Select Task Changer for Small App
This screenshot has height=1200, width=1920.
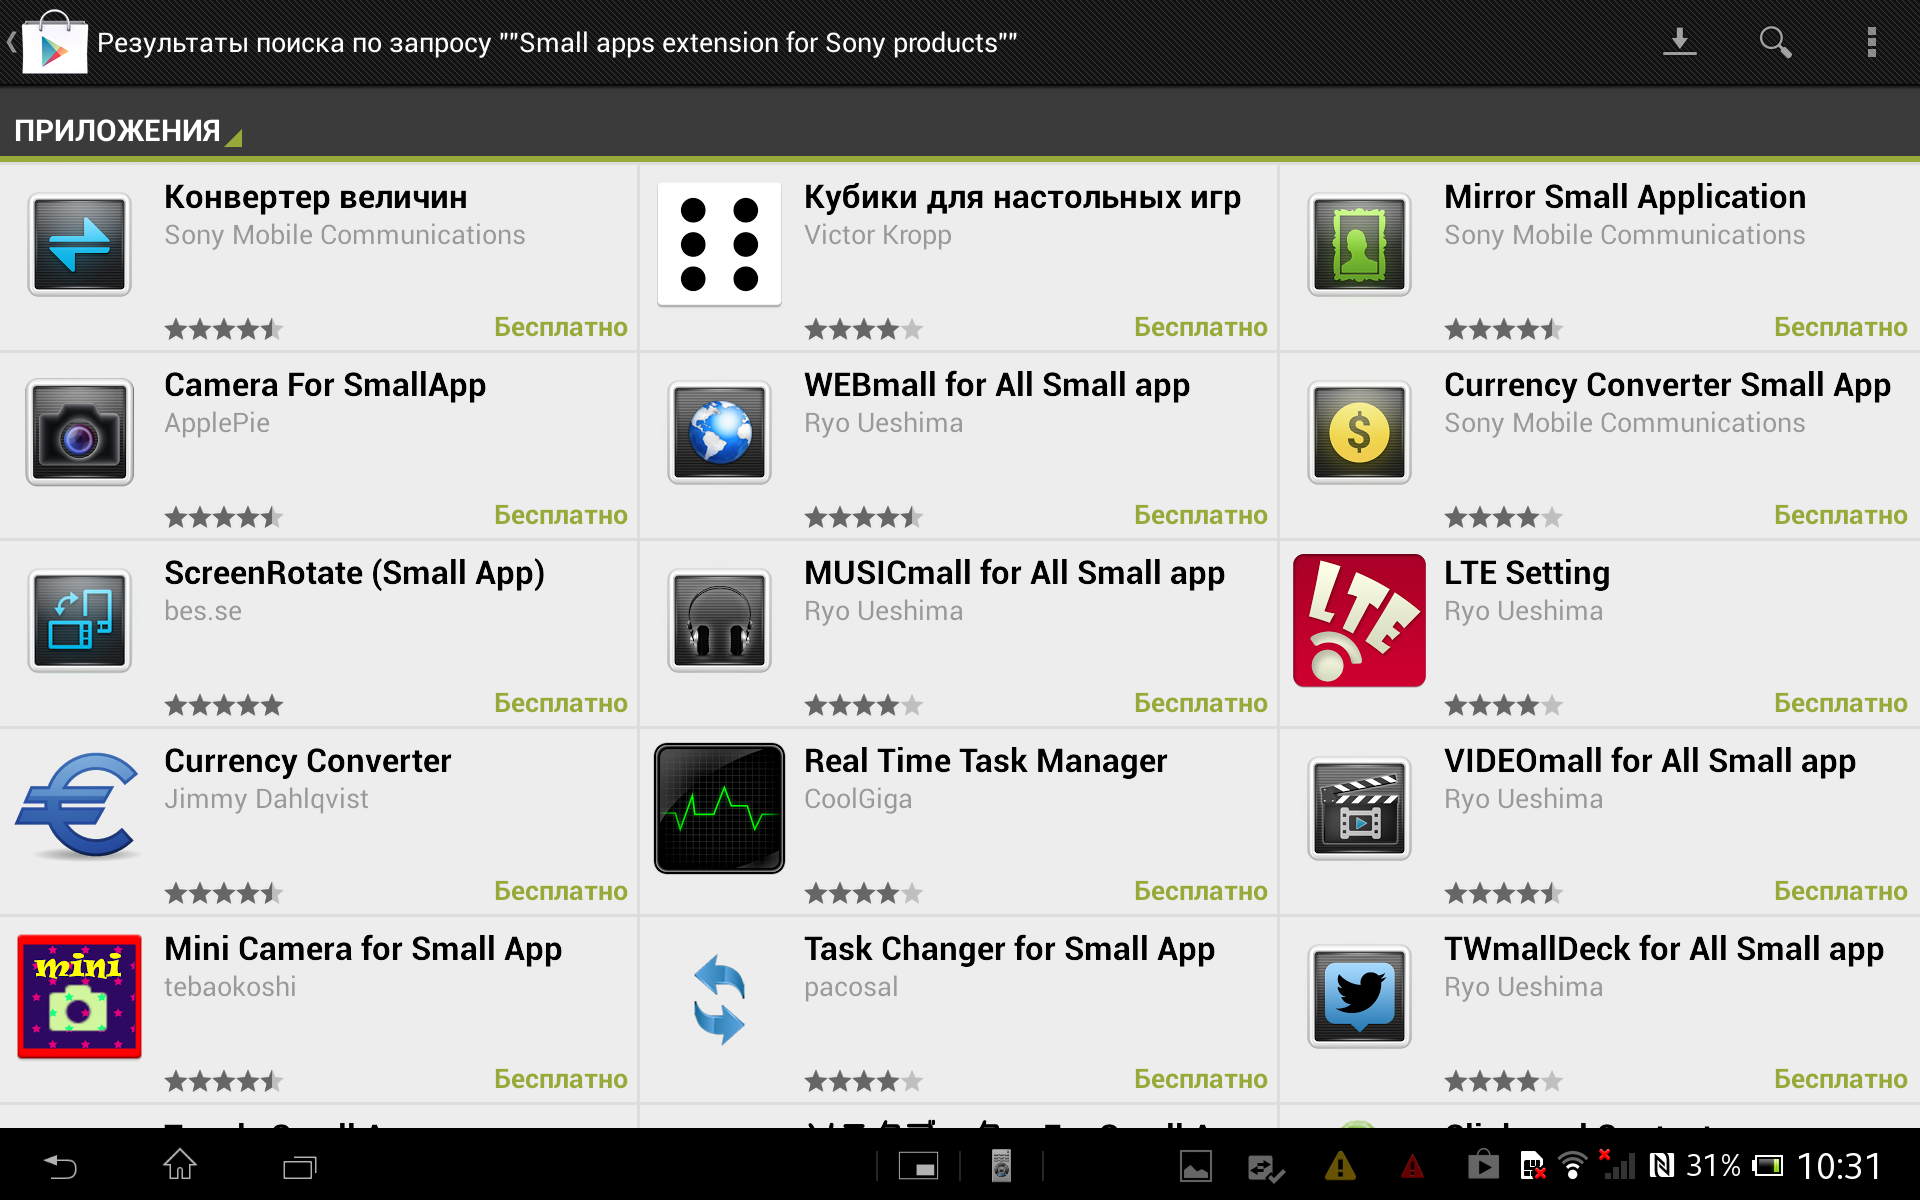[x=1008, y=949]
